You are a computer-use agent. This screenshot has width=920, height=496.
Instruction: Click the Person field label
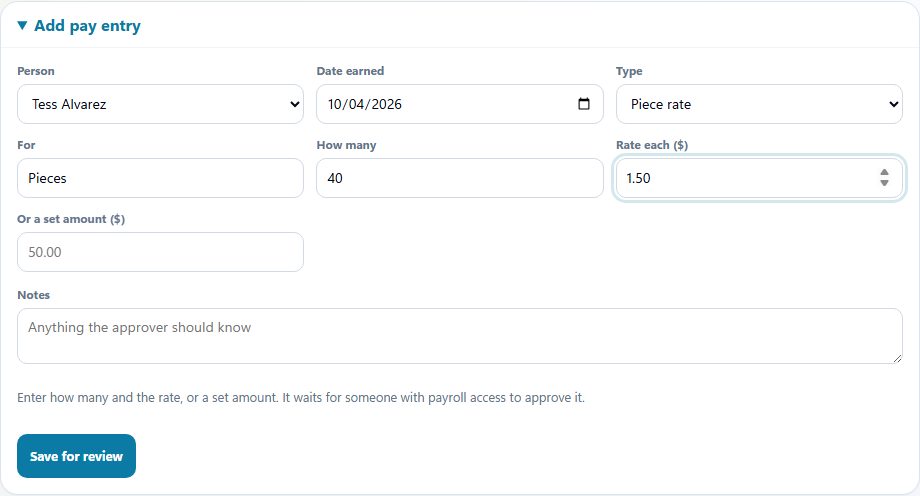click(x=36, y=71)
